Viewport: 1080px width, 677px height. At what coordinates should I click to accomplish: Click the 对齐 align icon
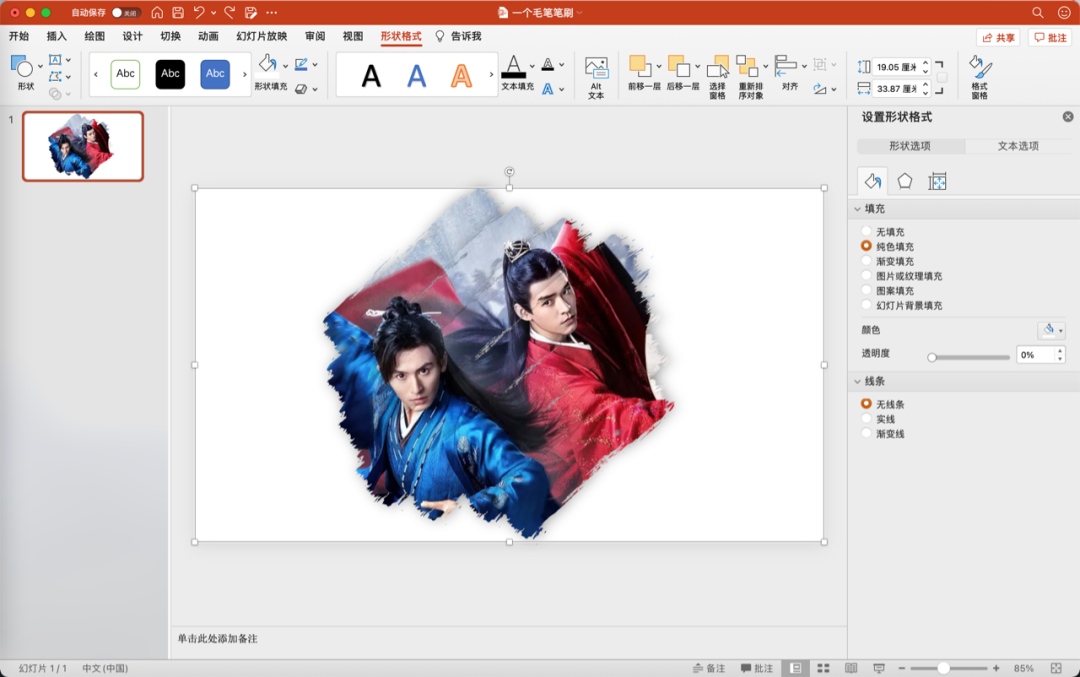[x=785, y=66]
